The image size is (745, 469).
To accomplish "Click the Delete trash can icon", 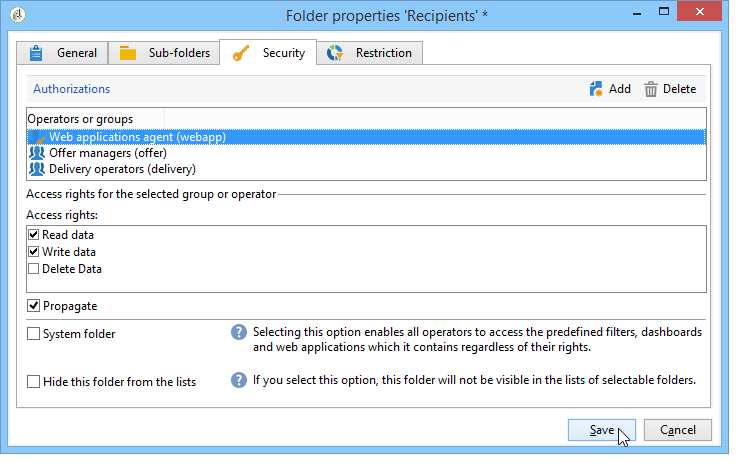I will point(651,89).
